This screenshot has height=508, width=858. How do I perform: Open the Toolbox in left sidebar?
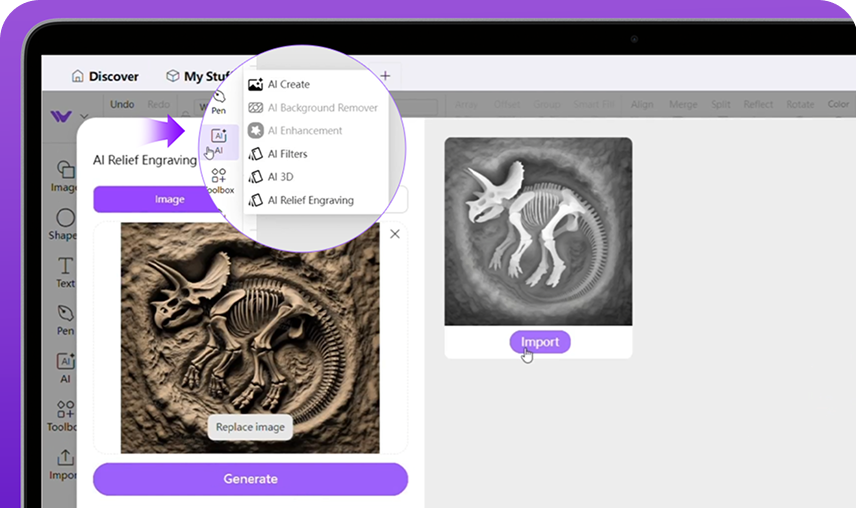62,416
